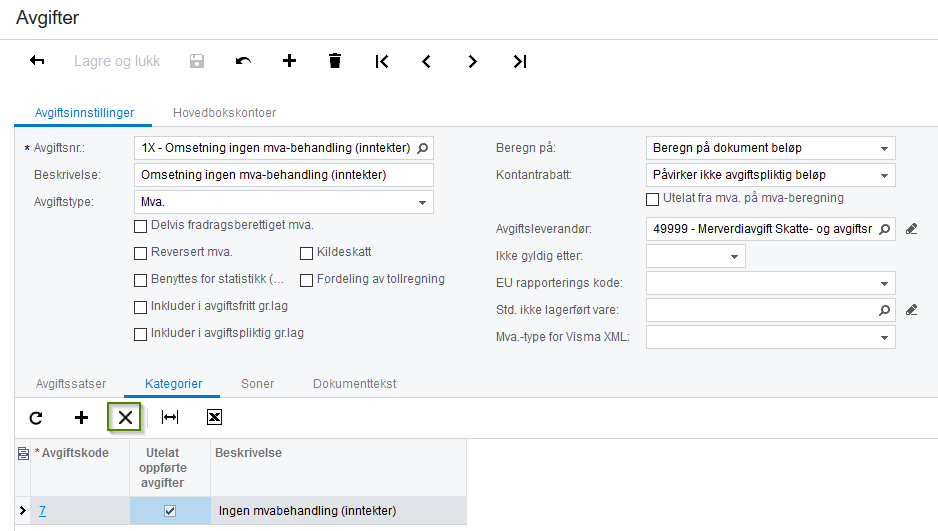
Task: Edit Std. ikke lagerført vare pencil icon
Action: [x=911, y=310]
